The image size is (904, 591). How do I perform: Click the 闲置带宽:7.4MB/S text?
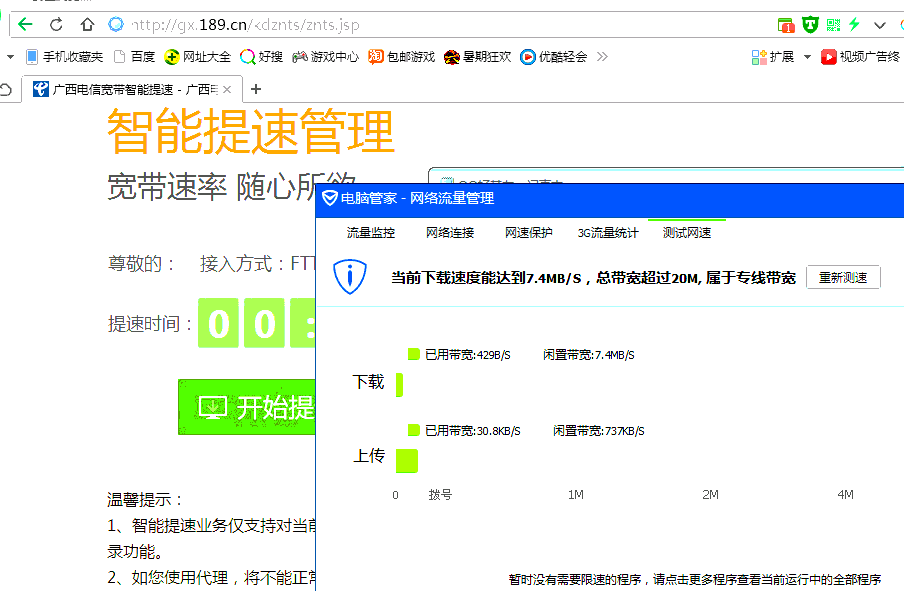(x=589, y=355)
